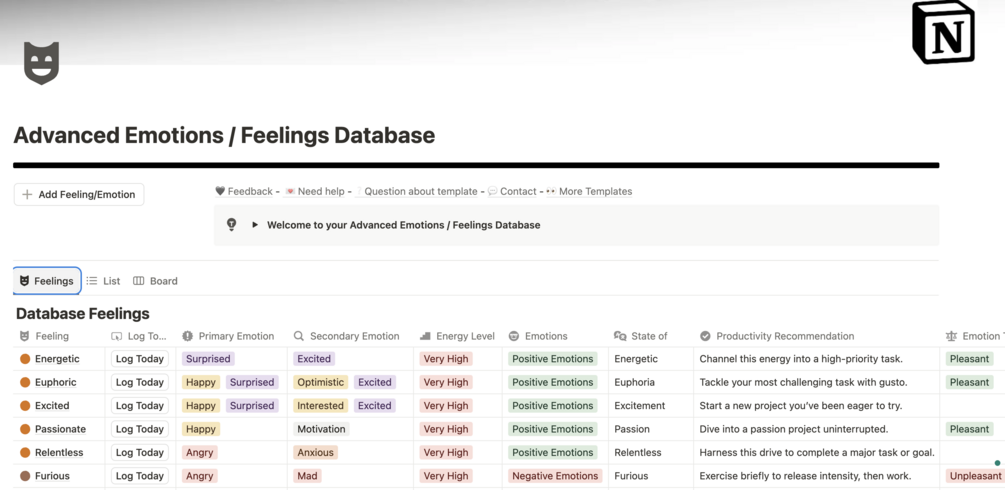This screenshot has height=490, width=1005.
Task: Open the Primary Emotion column header menu
Action: click(236, 337)
